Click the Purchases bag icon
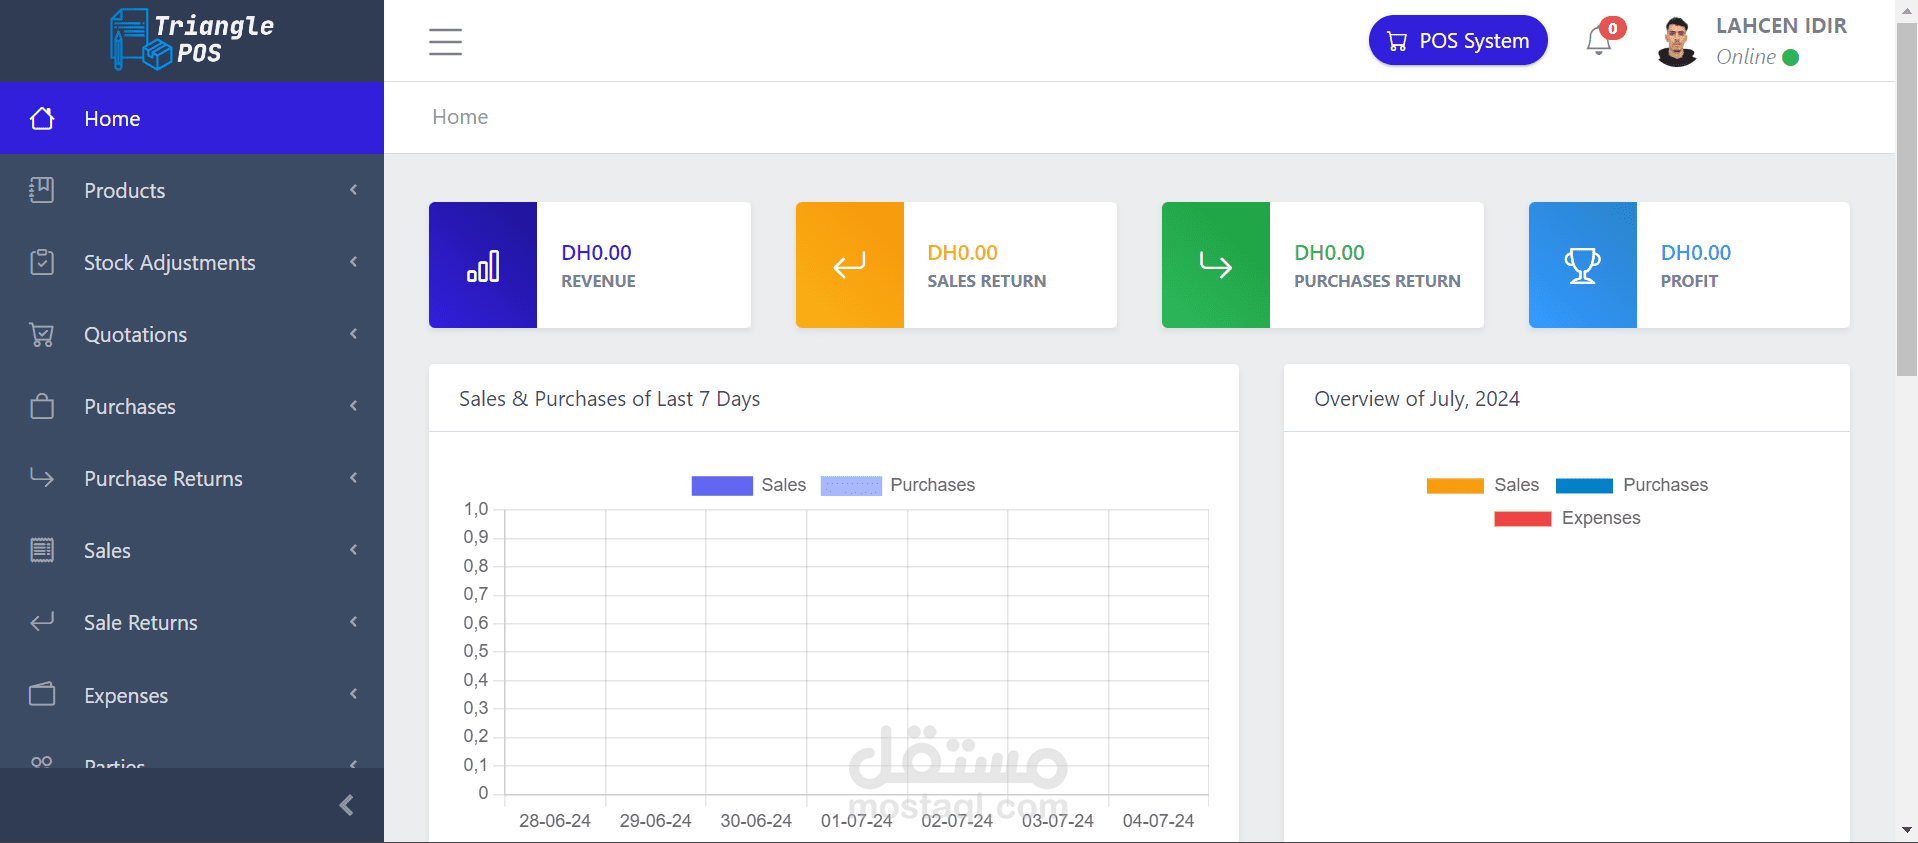1918x843 pixels. (x=42, y=406)
